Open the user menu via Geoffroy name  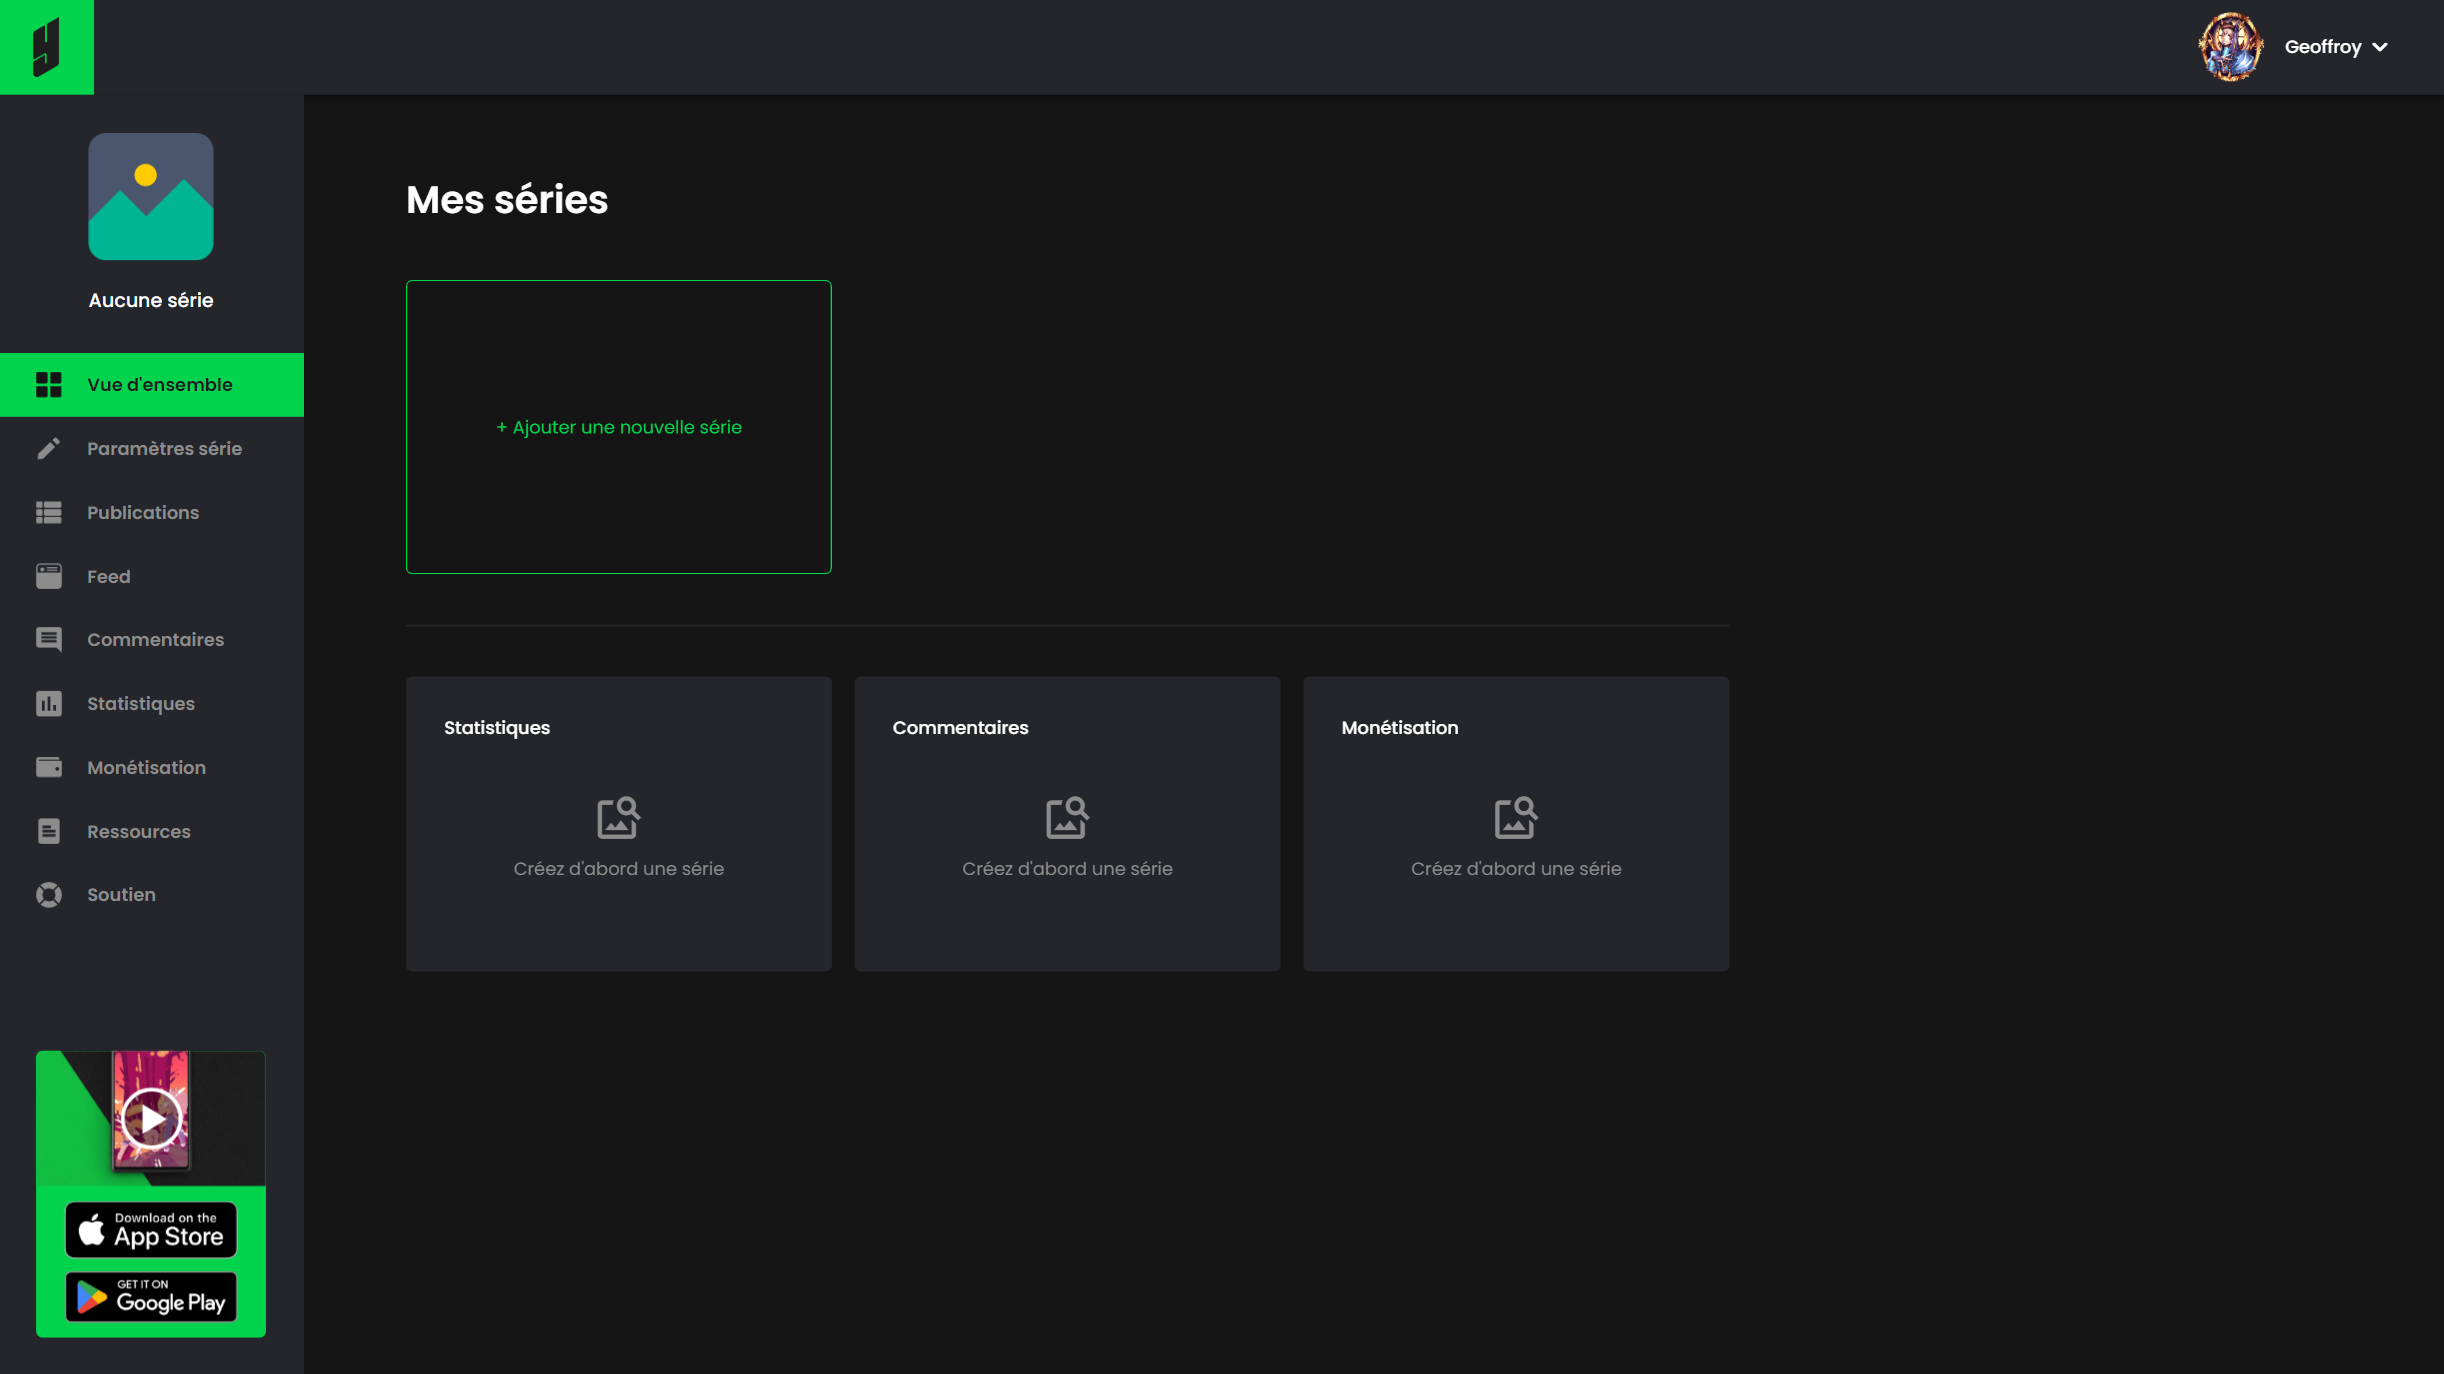(2322, 47)
